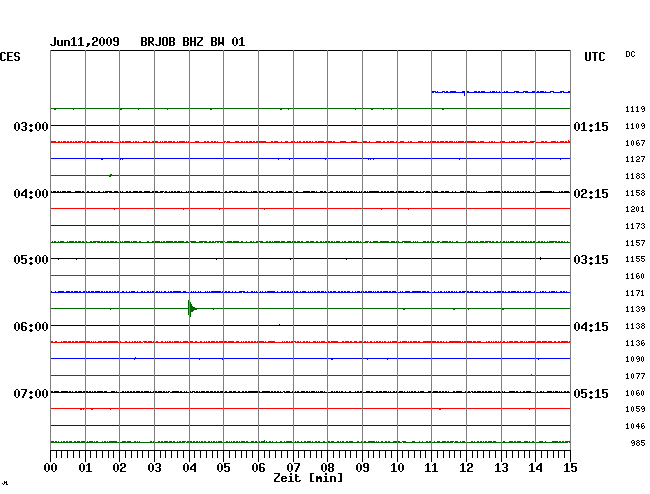Click the DC value 1171
Viewport: 650px width, 494px height.
tap(635, 293)
